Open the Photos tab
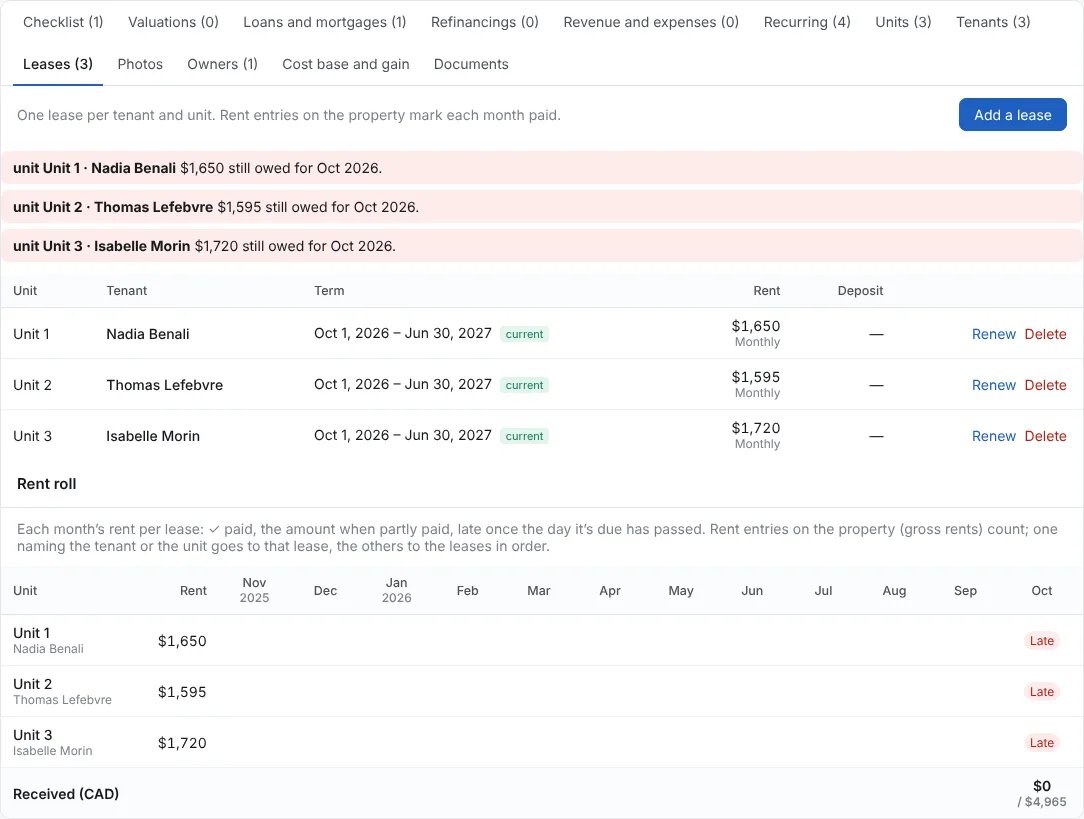The image size is (1084, 819). 140,64
